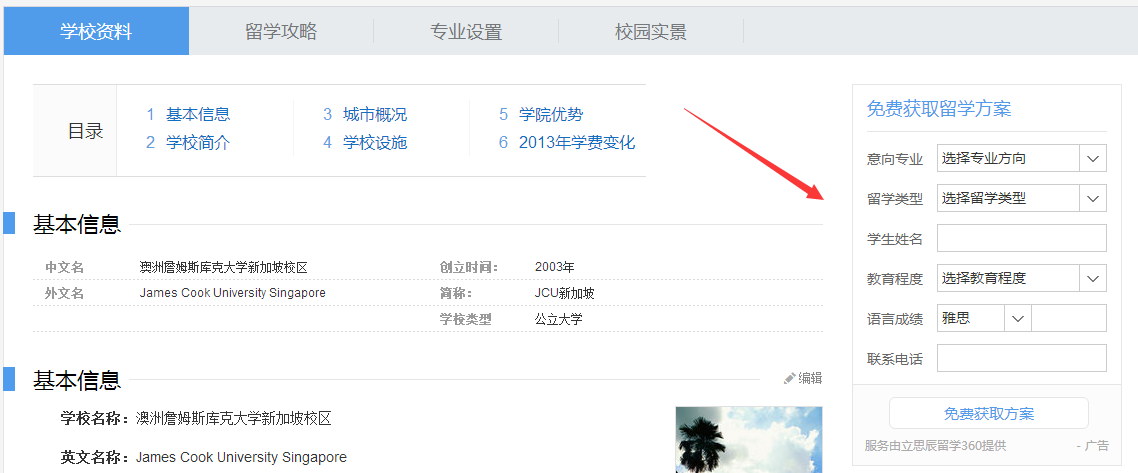This screenshot has height=473, width=1138.
Task: Focus the 联系电话 input field
Action: click(1022, 358)
